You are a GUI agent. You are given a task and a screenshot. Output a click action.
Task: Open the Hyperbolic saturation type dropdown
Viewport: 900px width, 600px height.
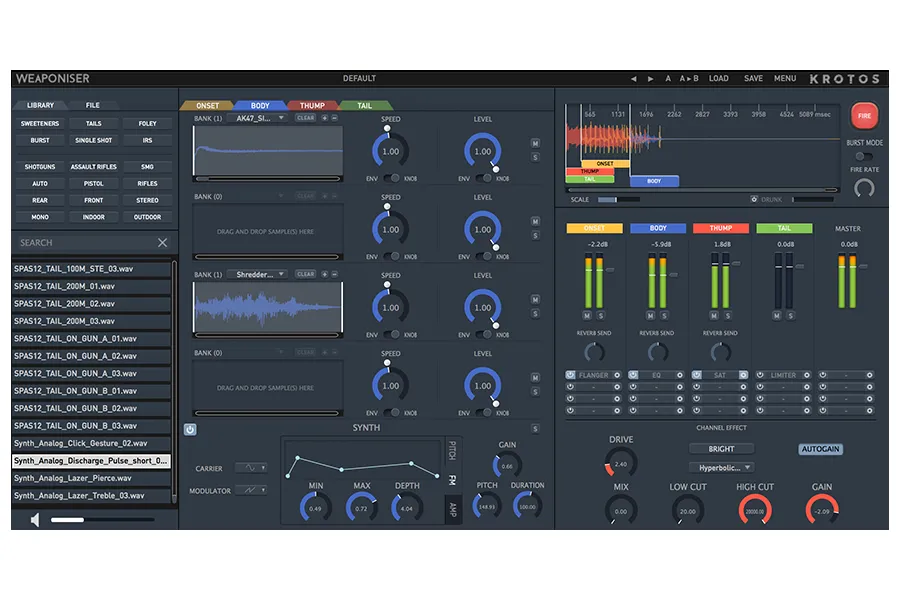coord(721,468)
